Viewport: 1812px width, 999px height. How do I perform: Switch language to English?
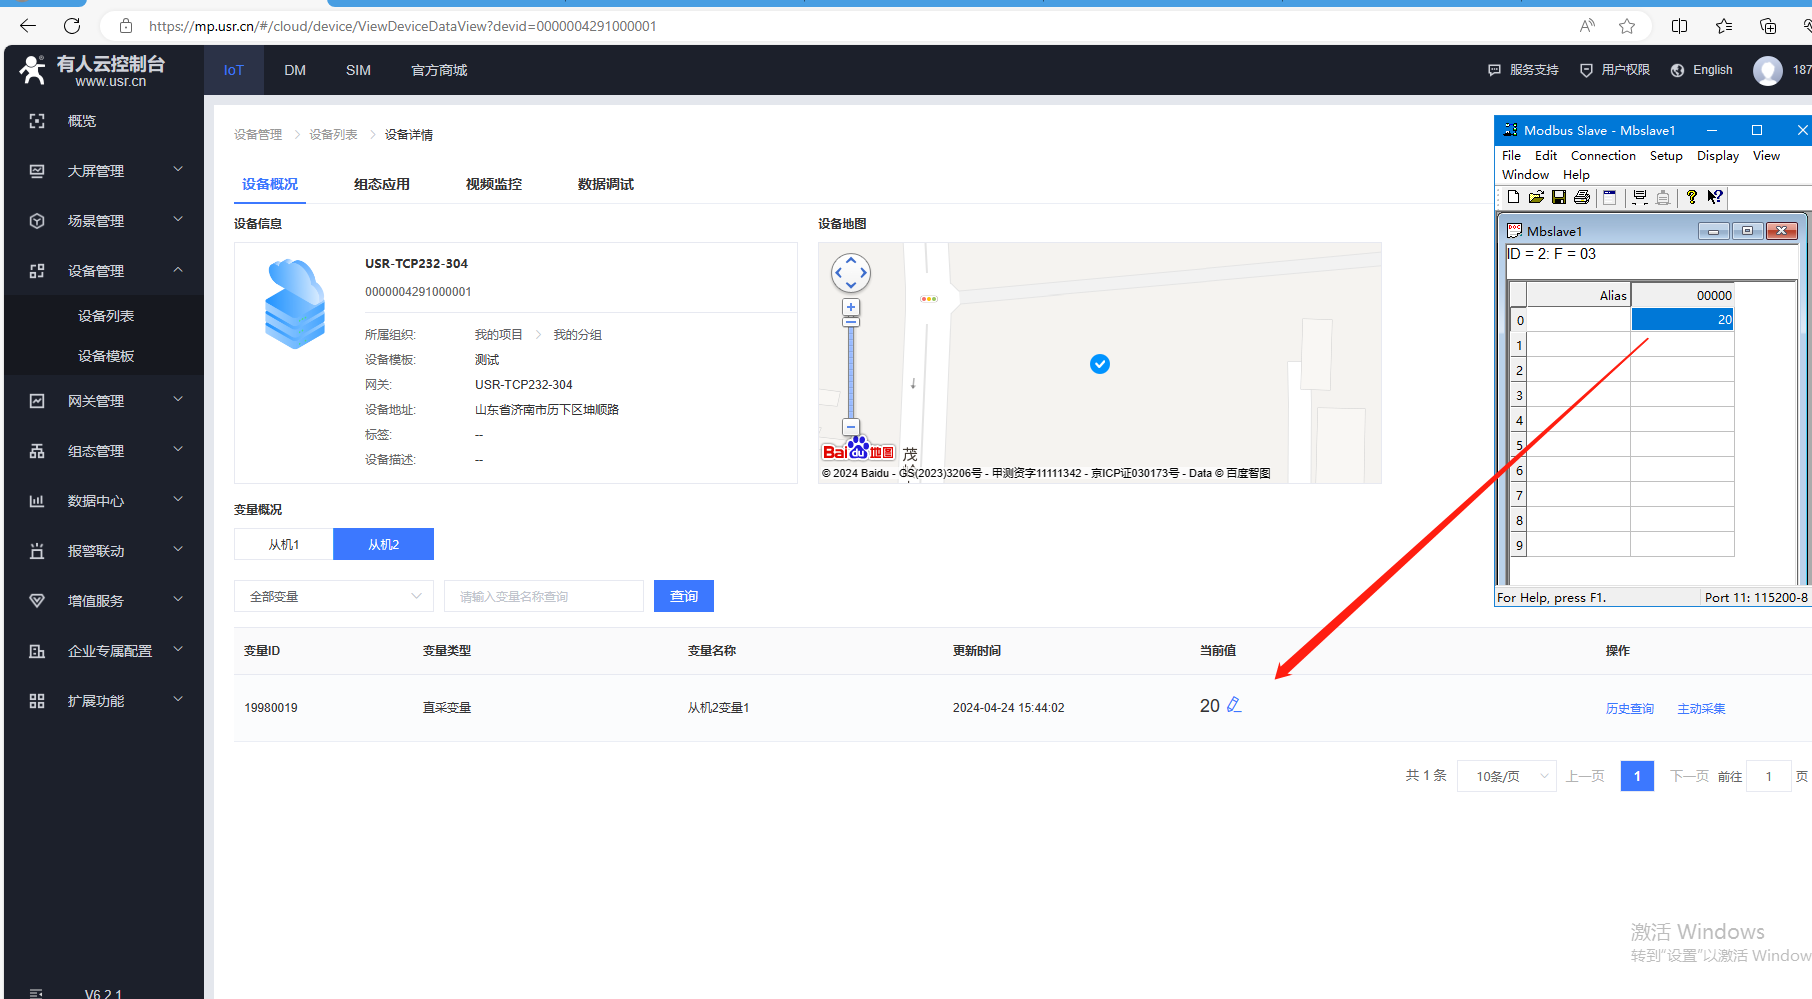click(1702, 70)
